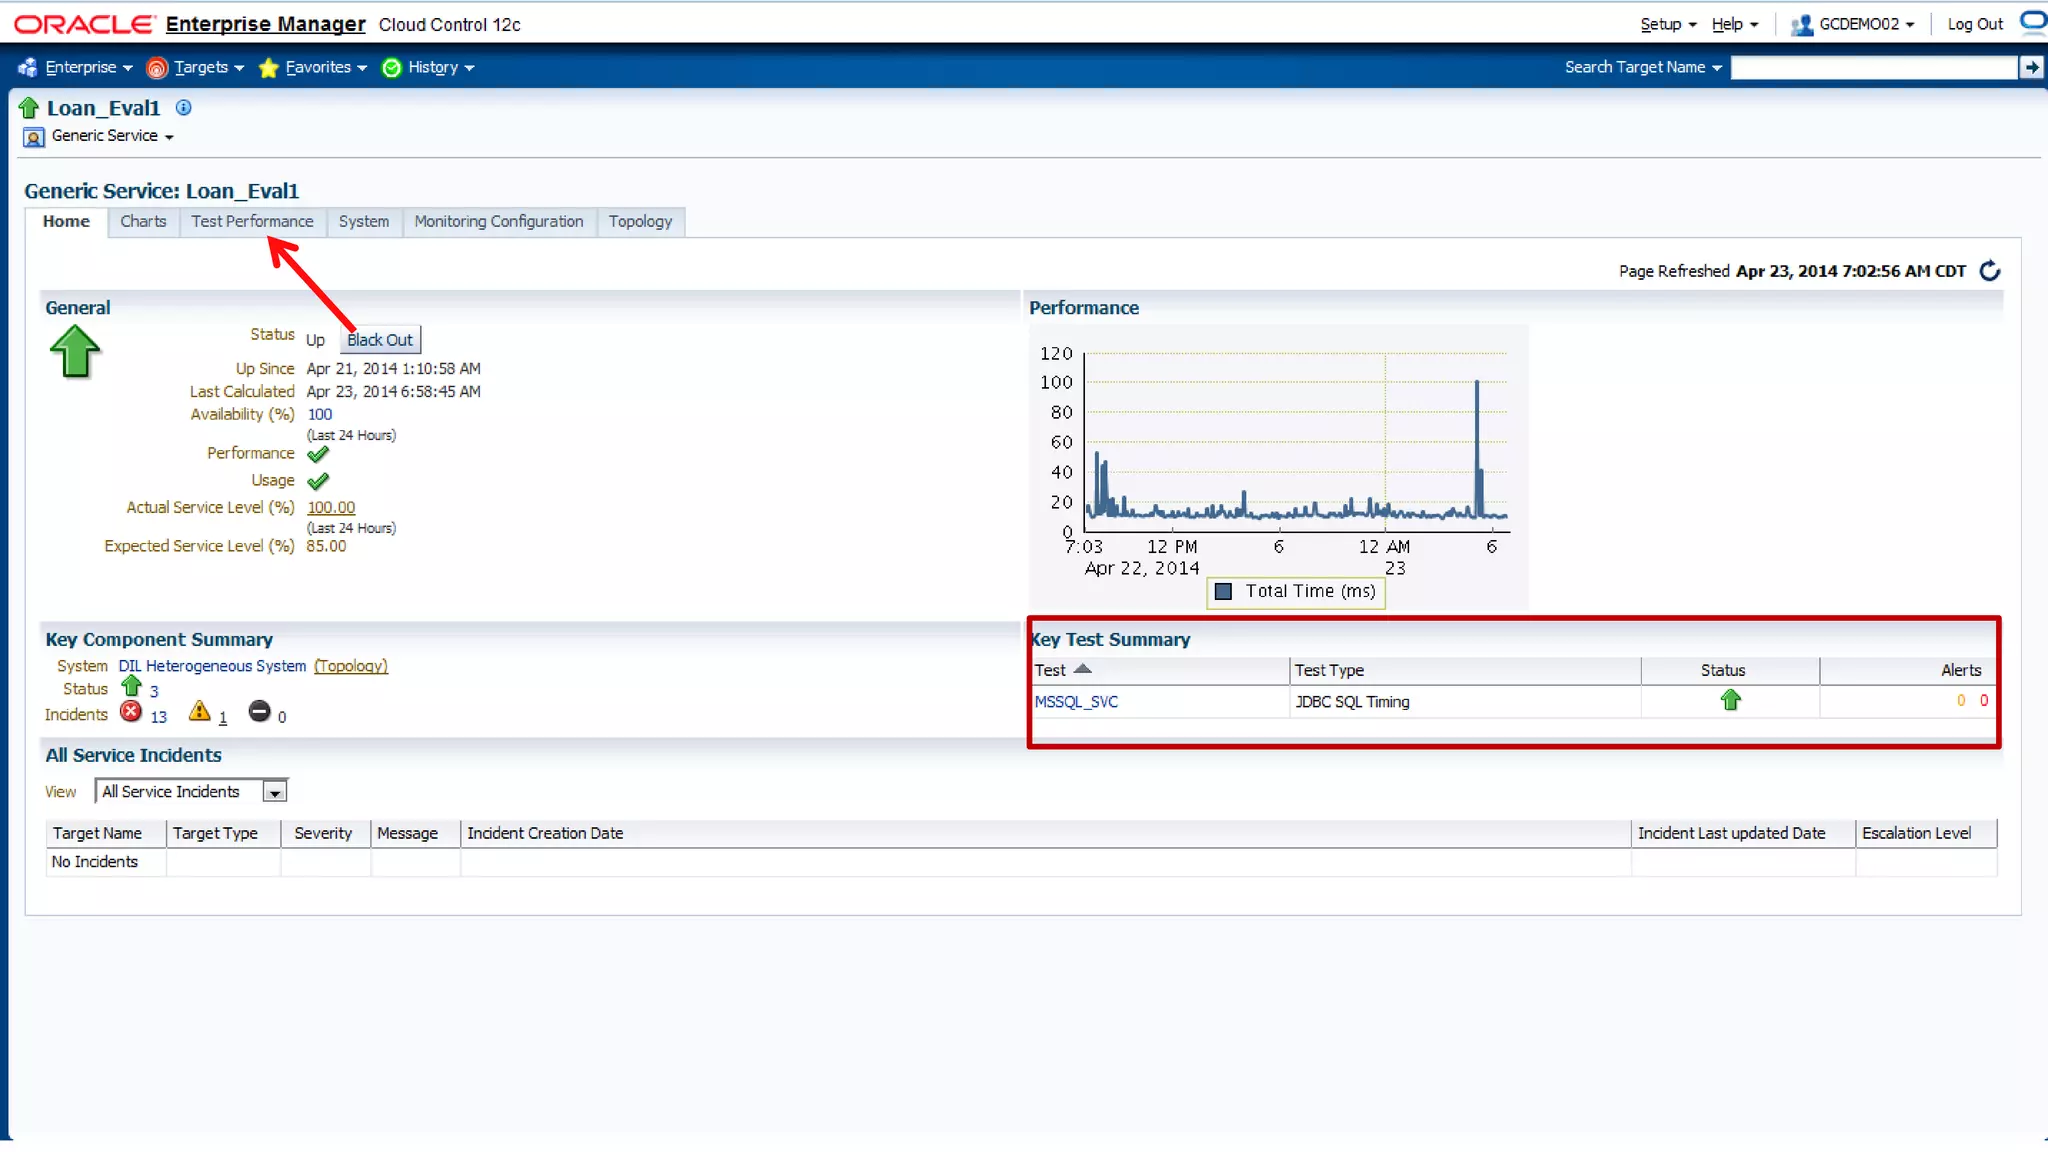Click the Log Out link

[1975, 25]
